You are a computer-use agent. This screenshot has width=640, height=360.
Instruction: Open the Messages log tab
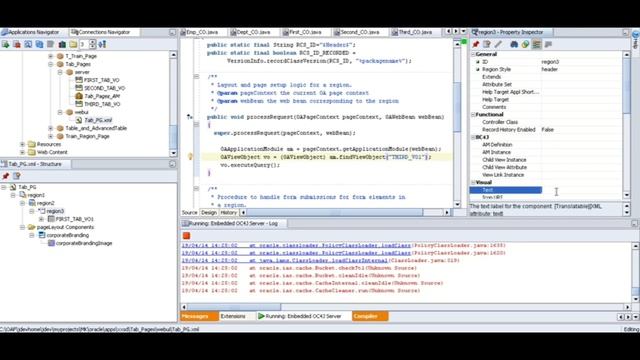(199, 316)
